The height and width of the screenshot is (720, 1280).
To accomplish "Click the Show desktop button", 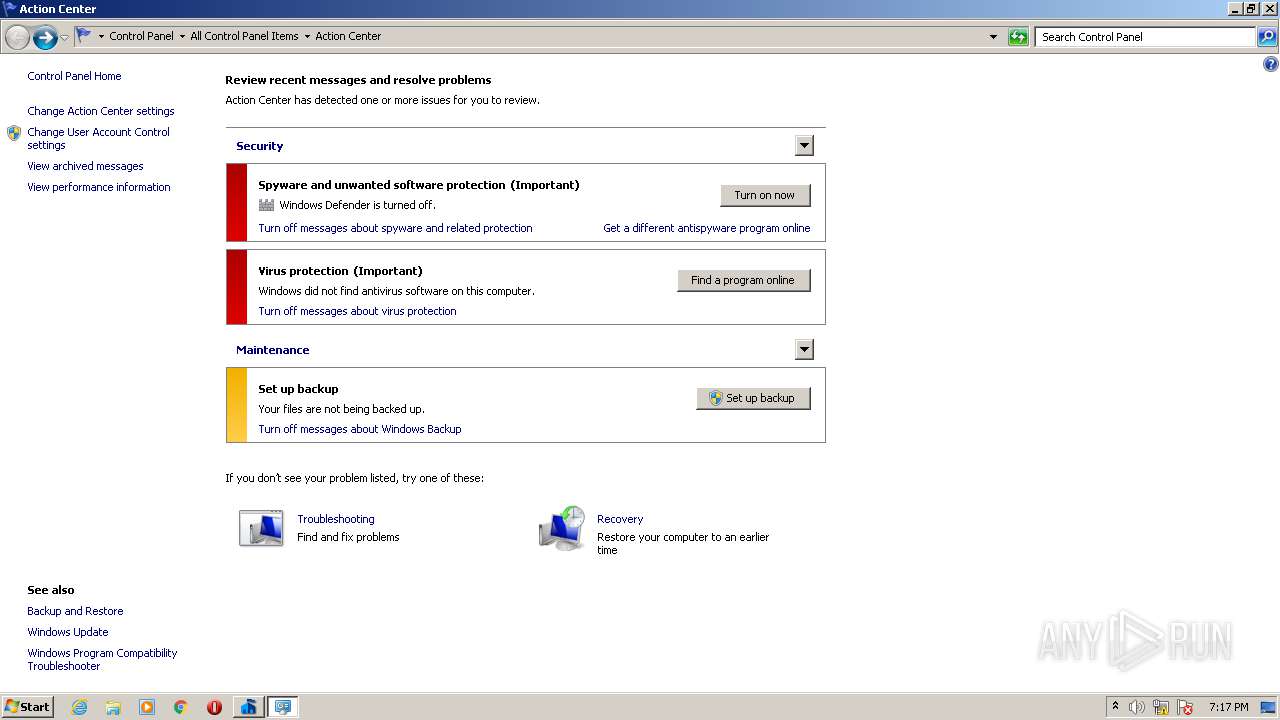I will [1270, 707].
